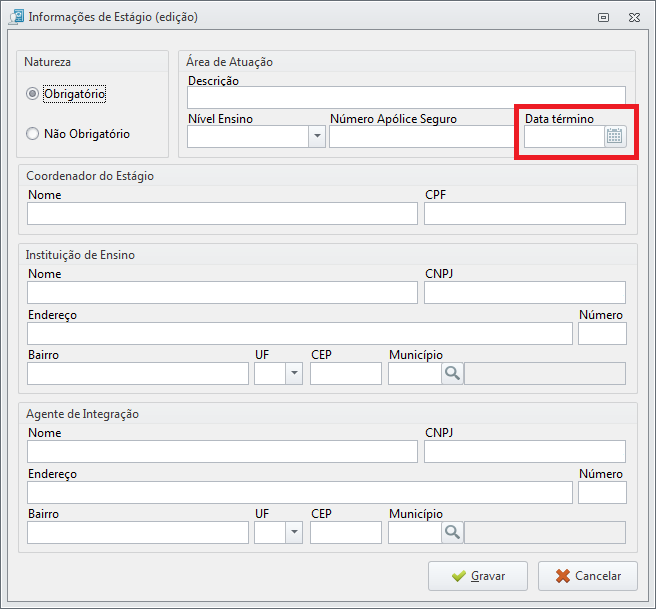The width and height of the screenshot is (656, 609).
Task: Open UF dropdown in Instituição de Ensino
Action: pyautogui.click(x=294, y=373)
